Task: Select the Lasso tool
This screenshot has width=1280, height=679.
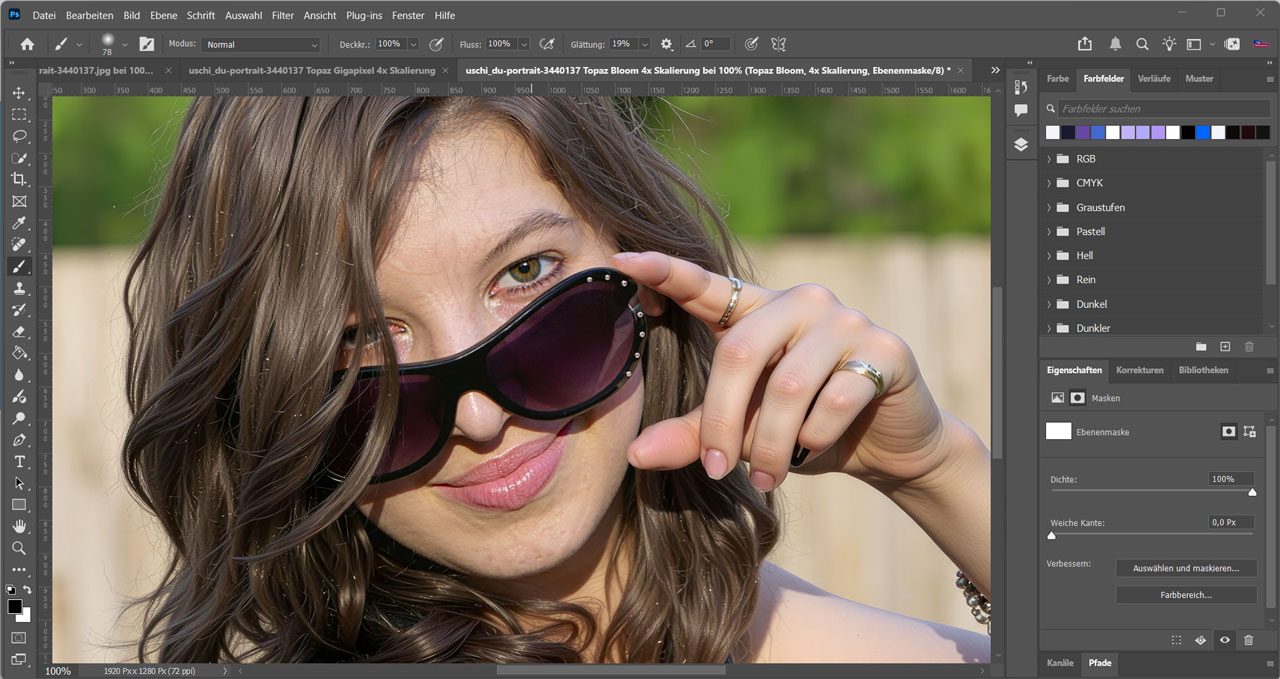Action: tap(19, 136)
